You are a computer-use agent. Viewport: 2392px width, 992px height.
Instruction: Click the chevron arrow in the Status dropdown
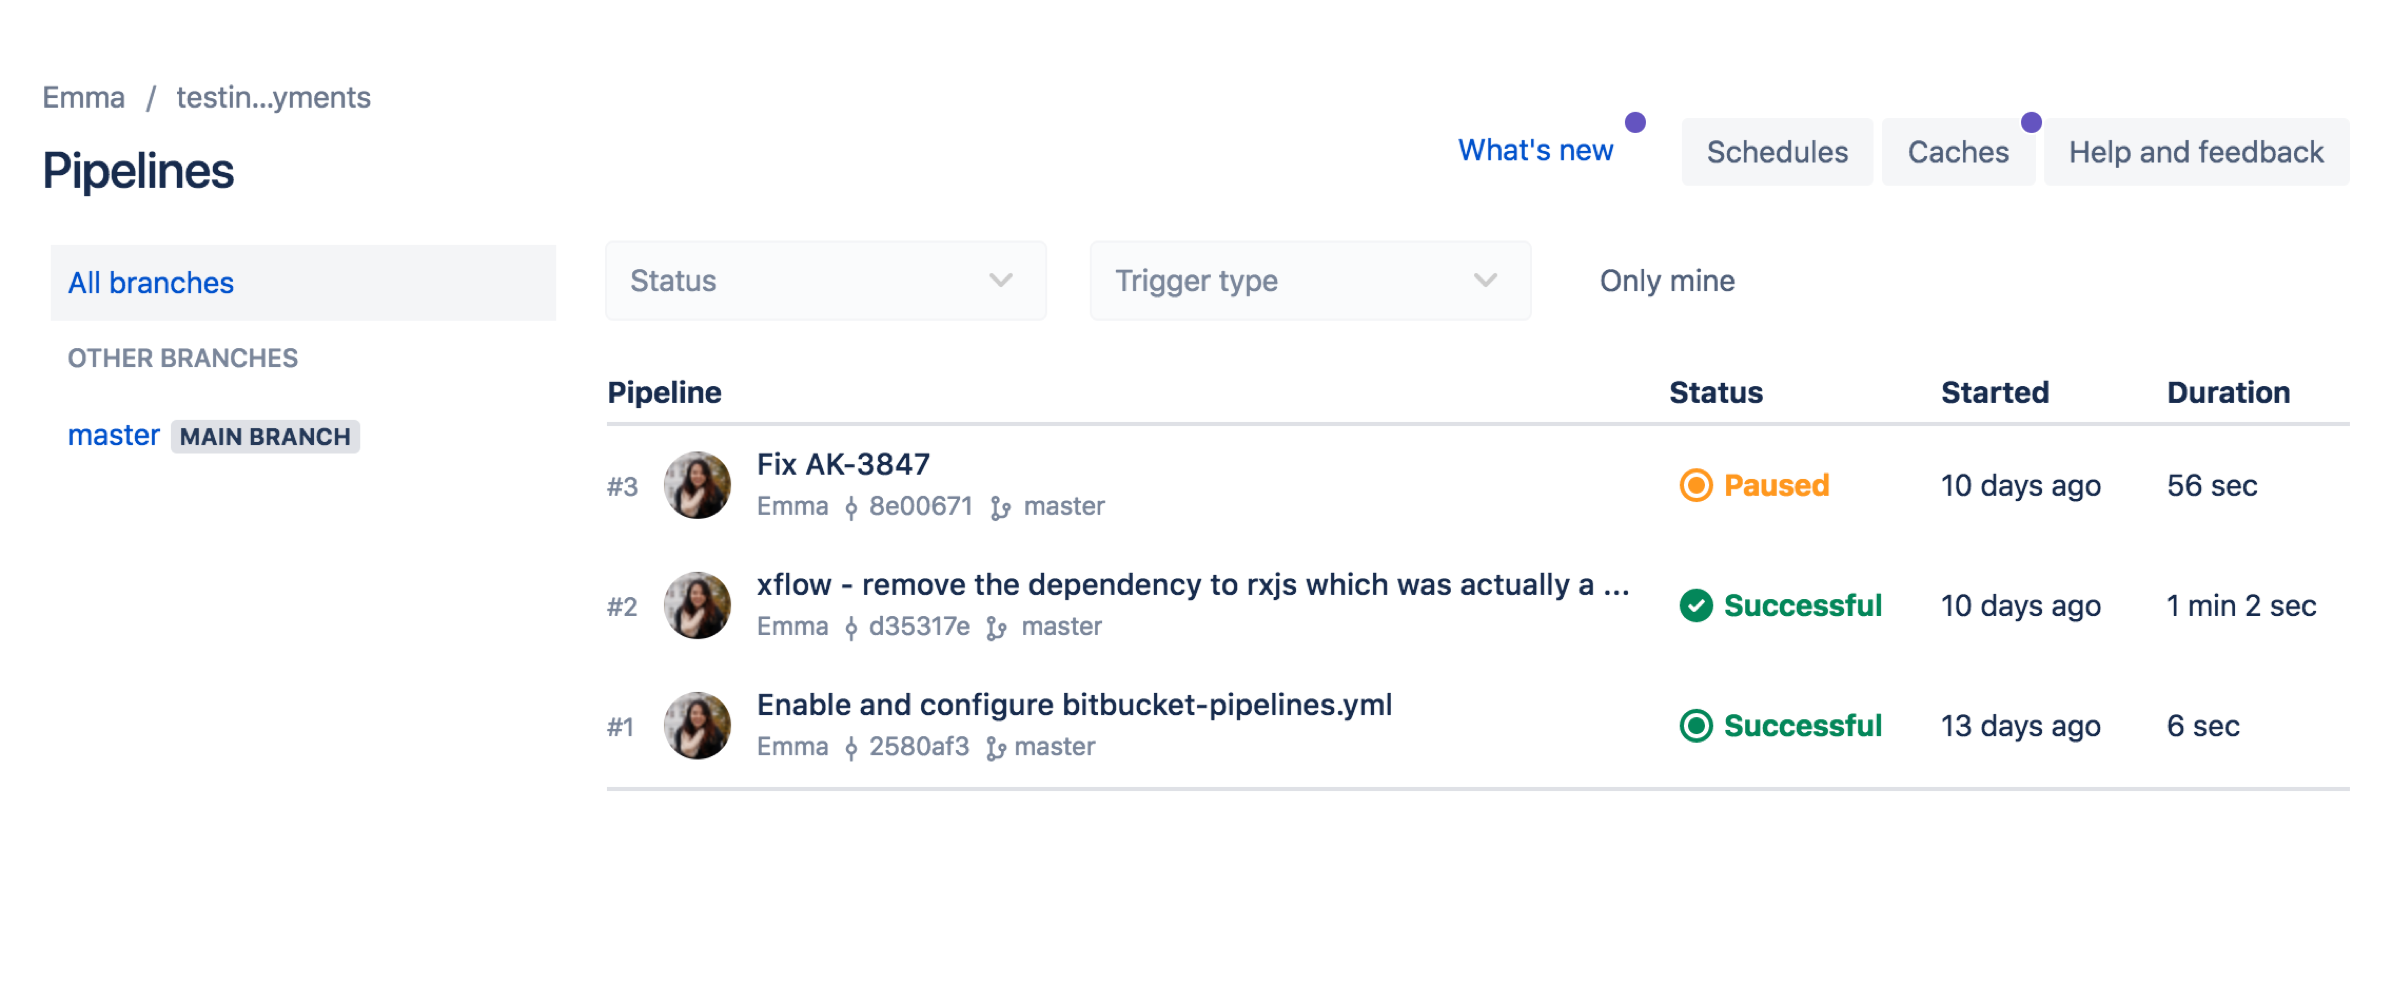pyautogui.click(x=1000, y=281)
